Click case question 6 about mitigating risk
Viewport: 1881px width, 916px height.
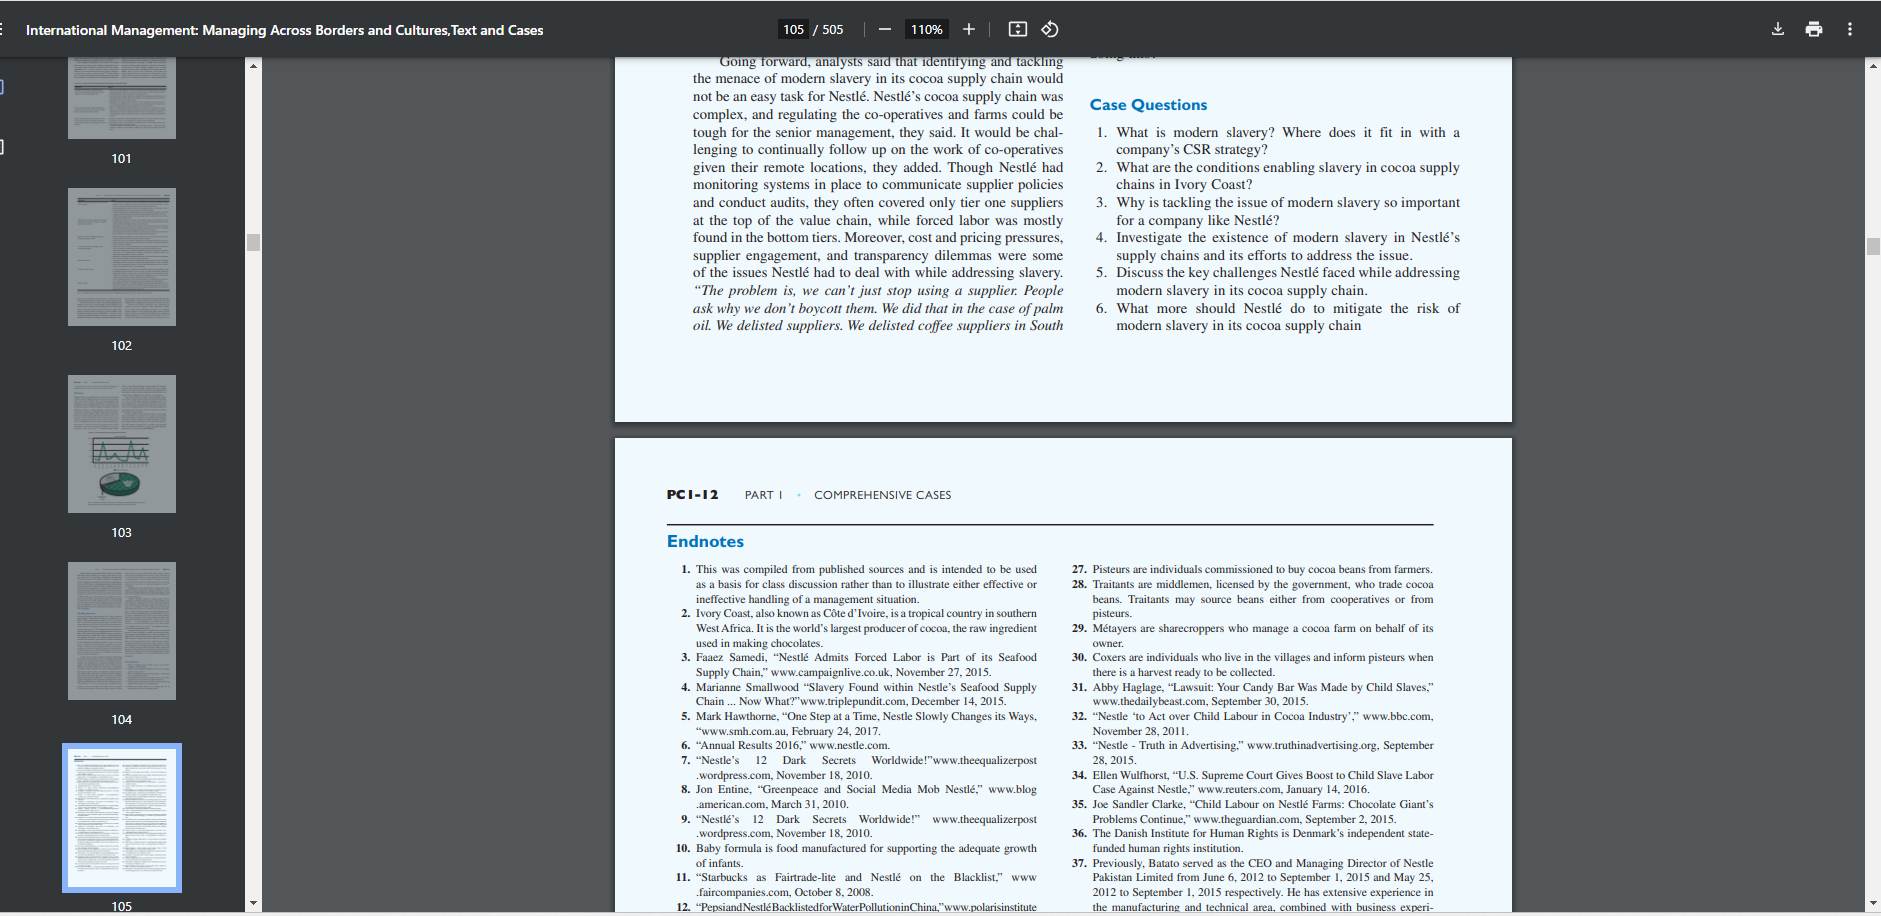tap(1278, 317)
